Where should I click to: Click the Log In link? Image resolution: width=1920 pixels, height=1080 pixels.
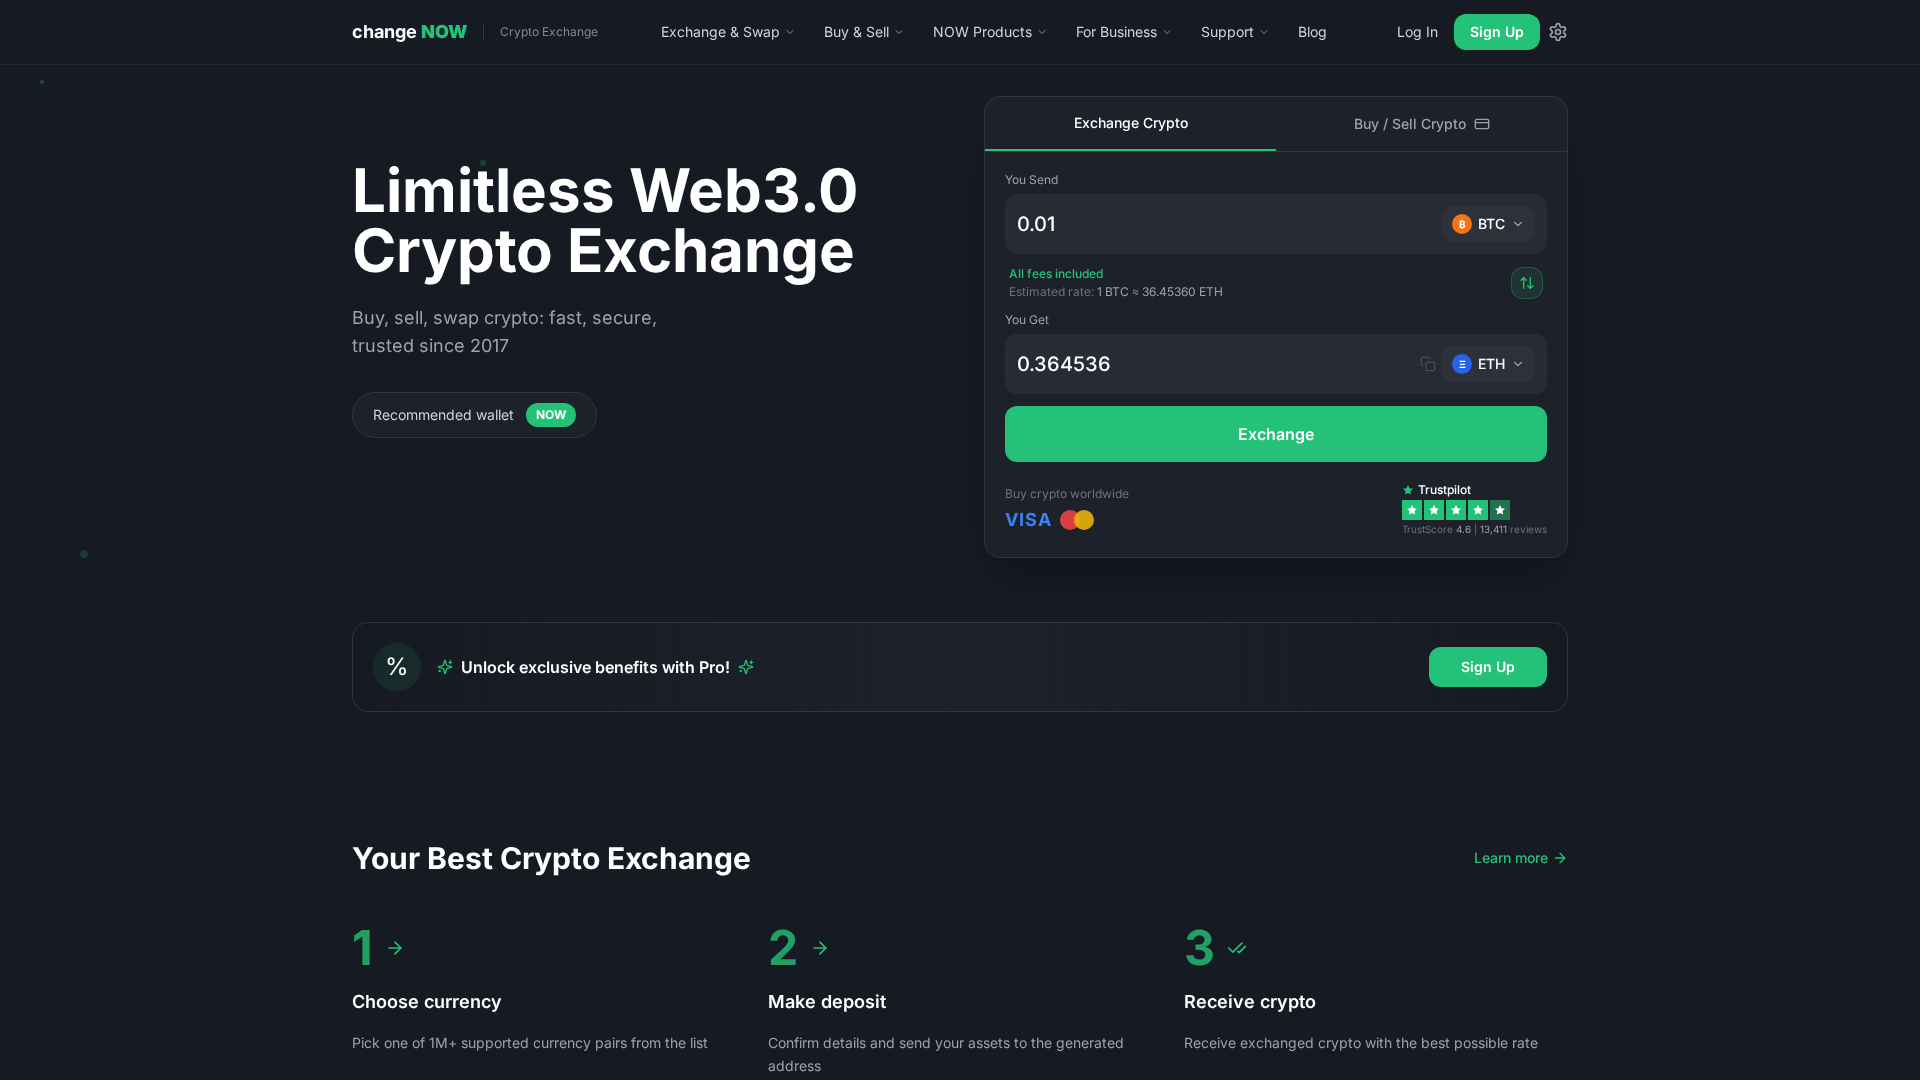tap(1417, 32)
